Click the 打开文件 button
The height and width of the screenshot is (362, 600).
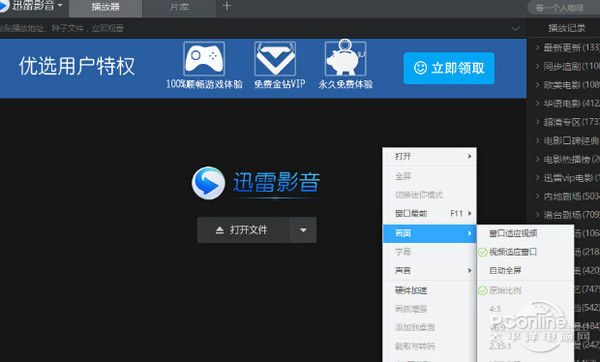point(243,230)
